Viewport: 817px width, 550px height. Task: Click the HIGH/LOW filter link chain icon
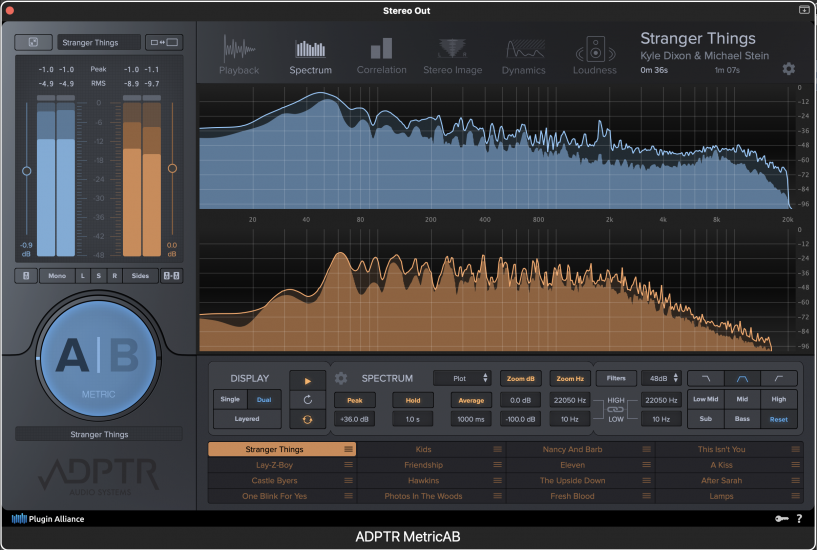point(616,409)
